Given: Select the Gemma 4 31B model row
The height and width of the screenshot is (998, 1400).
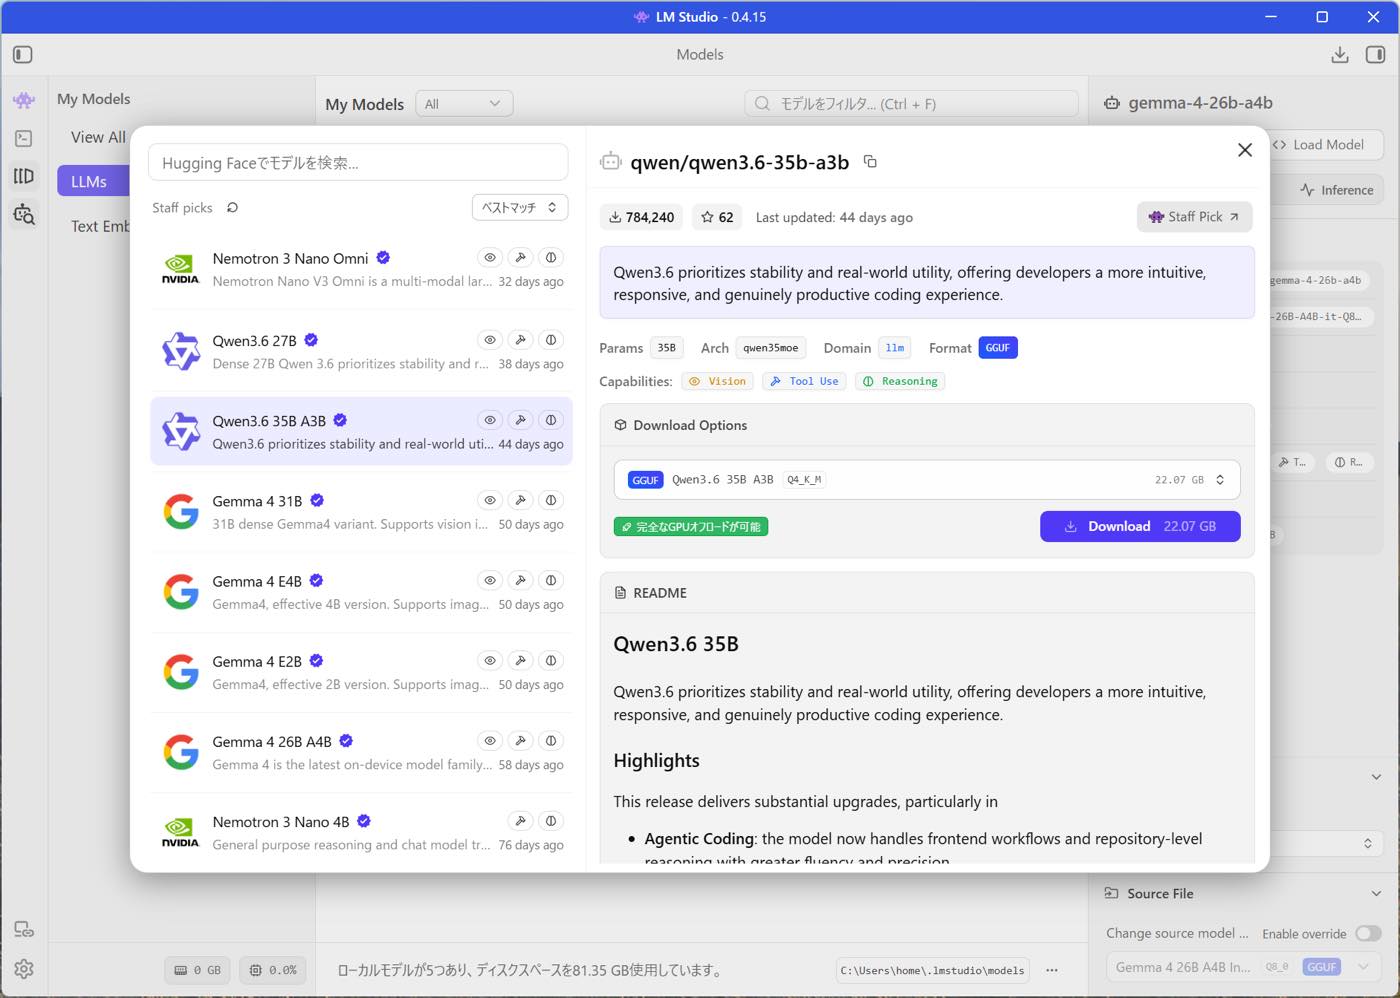Looking at the screenshot, I should click(x=361, y=511).
